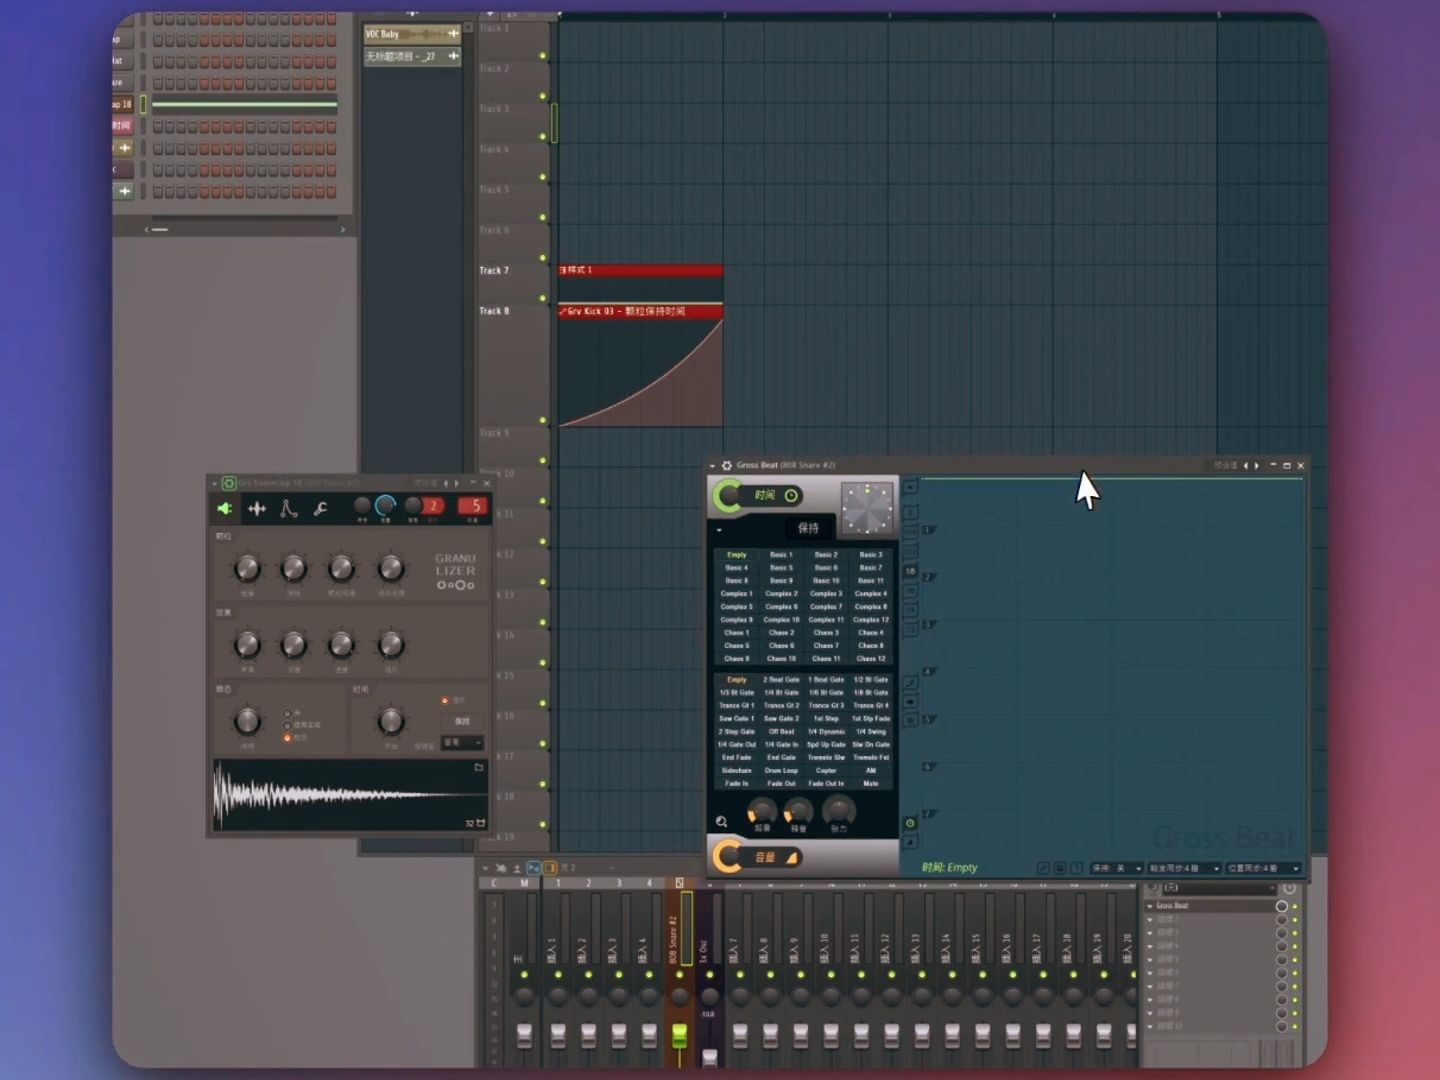Choose the Sidechain volume preset
The height and width of the screenshot is (1080, 1440).
click(736, 771)
